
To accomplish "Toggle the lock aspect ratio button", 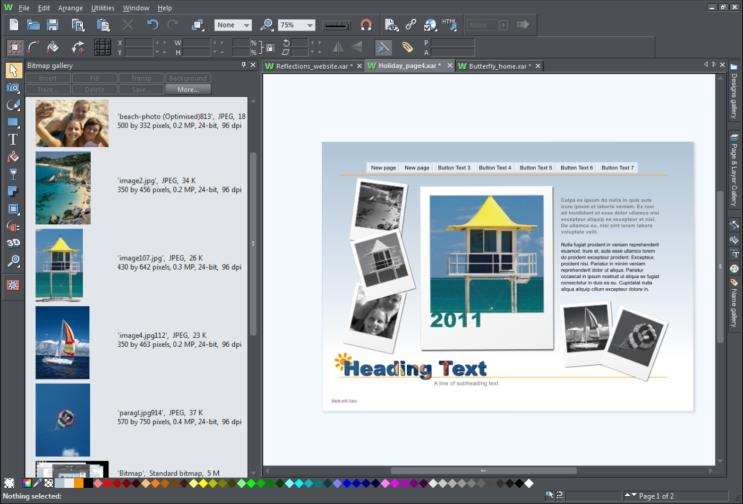I will [x=270, y=47].
